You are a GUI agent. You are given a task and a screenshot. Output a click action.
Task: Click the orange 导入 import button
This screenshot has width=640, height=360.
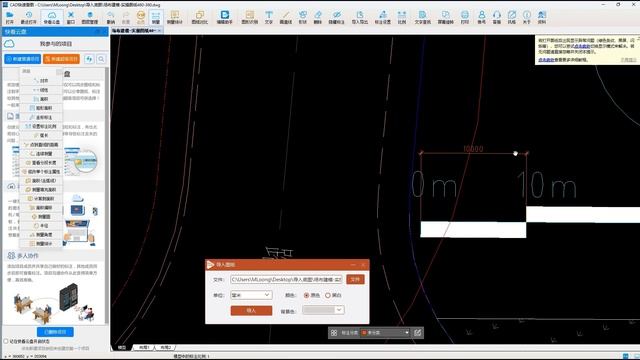[x=251, y=311]
